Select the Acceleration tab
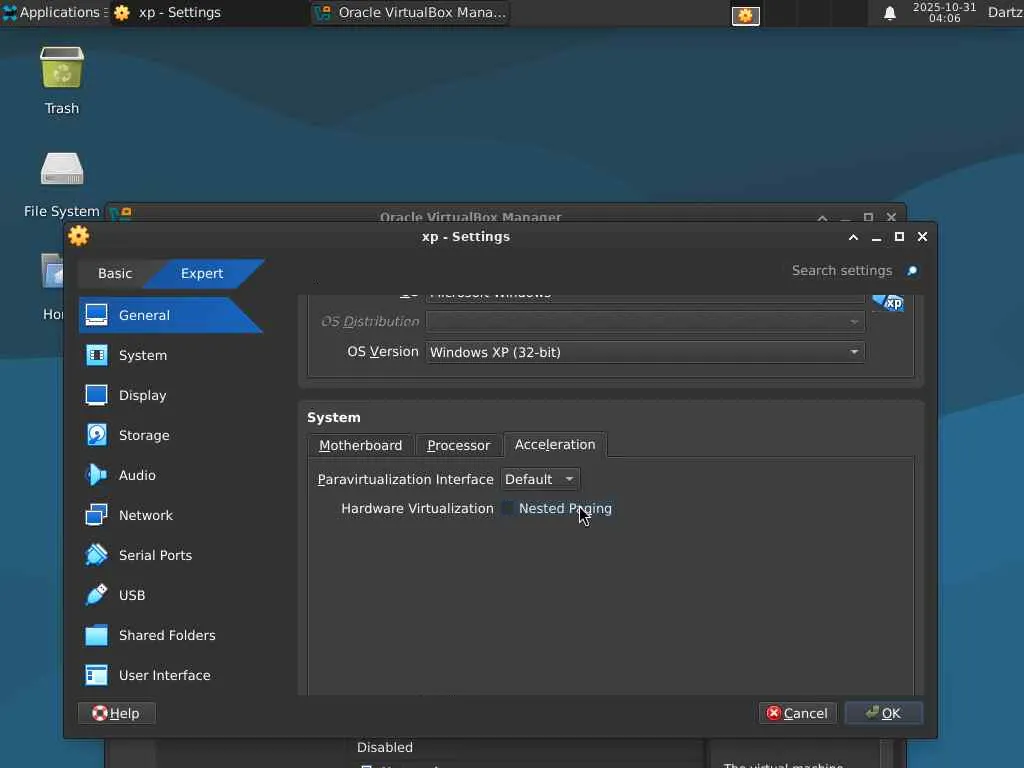 555,445
